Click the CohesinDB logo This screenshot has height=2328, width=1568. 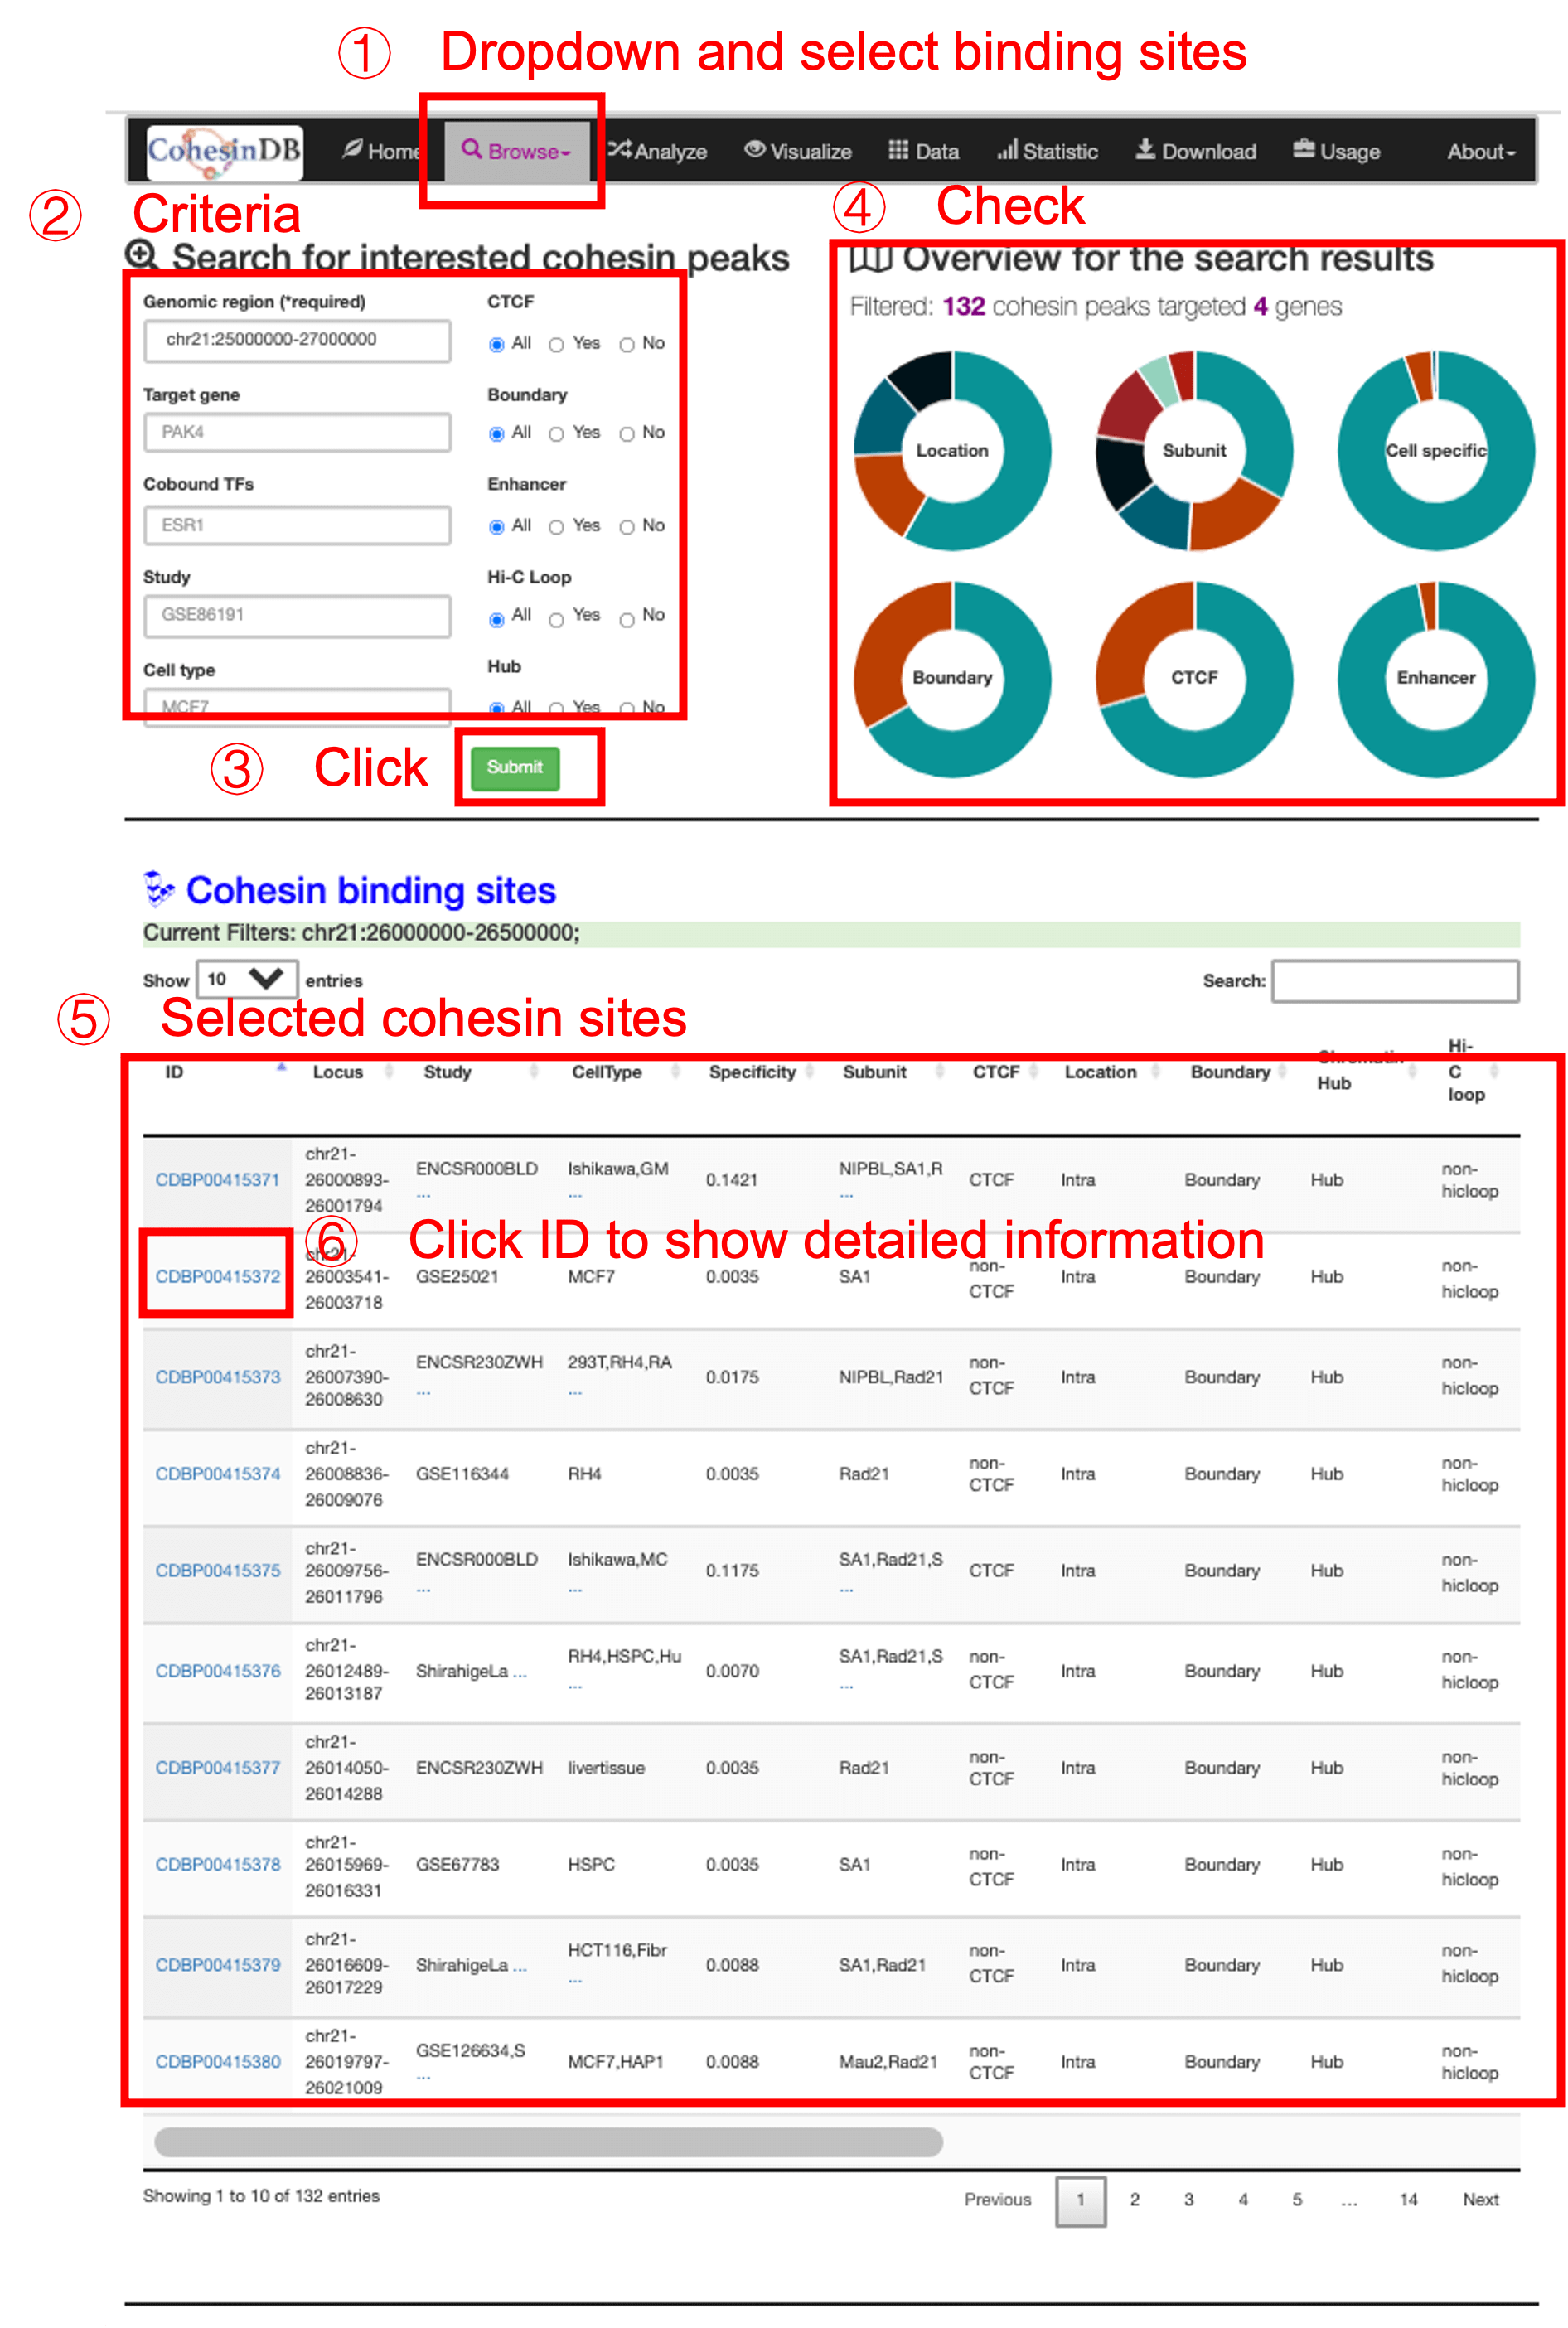coord(225,151)
